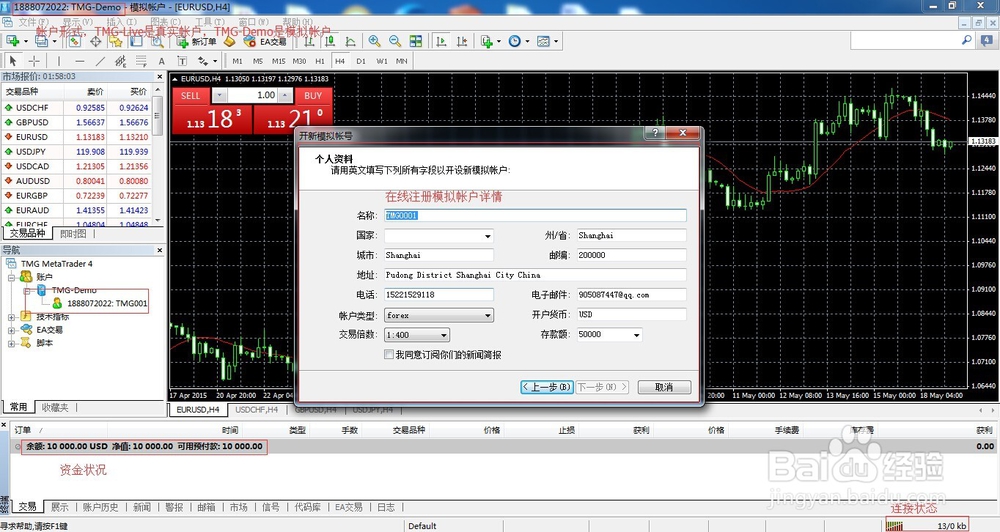Switch to the 收藏夹 tab in Navigator
This screenshot has height=532, width=1000.
click(55, 407)
